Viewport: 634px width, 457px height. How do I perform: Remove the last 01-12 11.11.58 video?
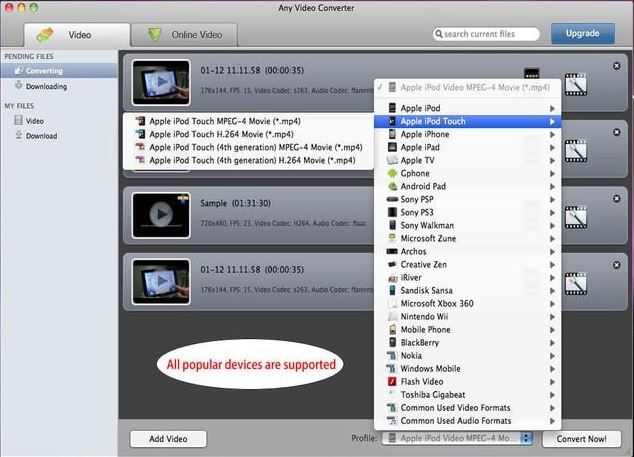(617, 265)
